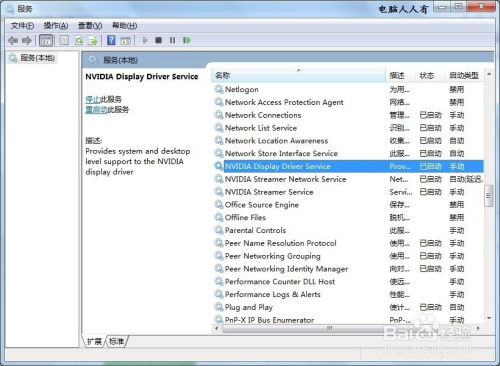This screenshot has height=366, width=500.
Task: Switch to the 扩展 tab
Action: pyautogui.click(x=94, y=341)
